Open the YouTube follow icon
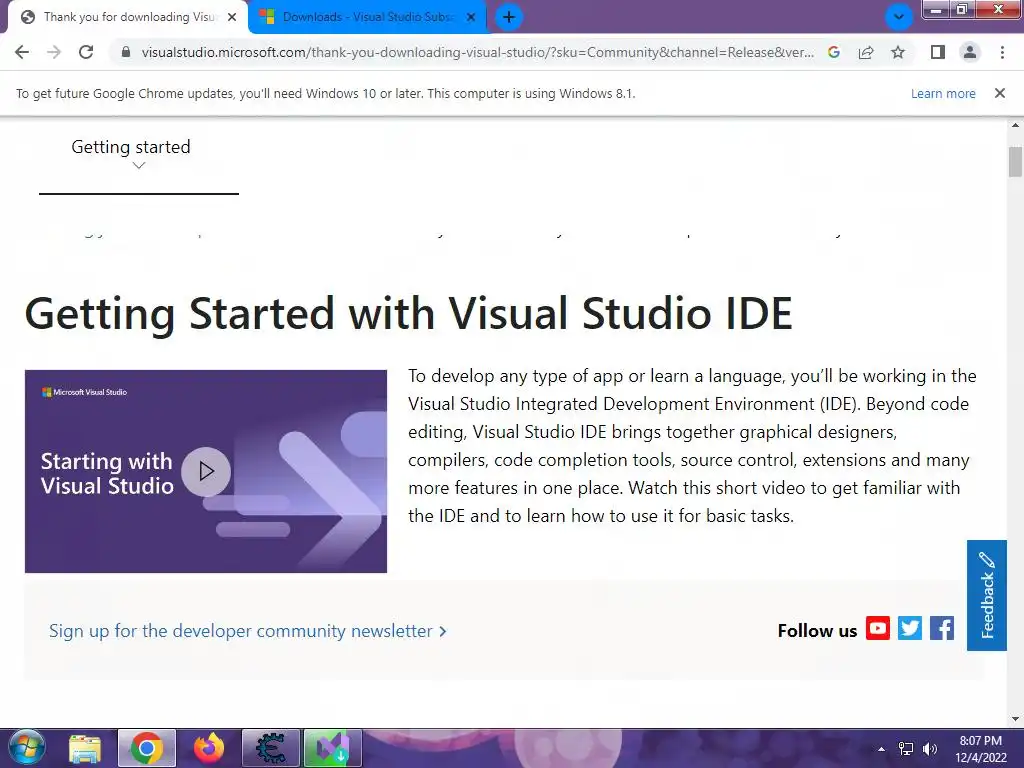The image size is (1024, 768). (878, 628)
